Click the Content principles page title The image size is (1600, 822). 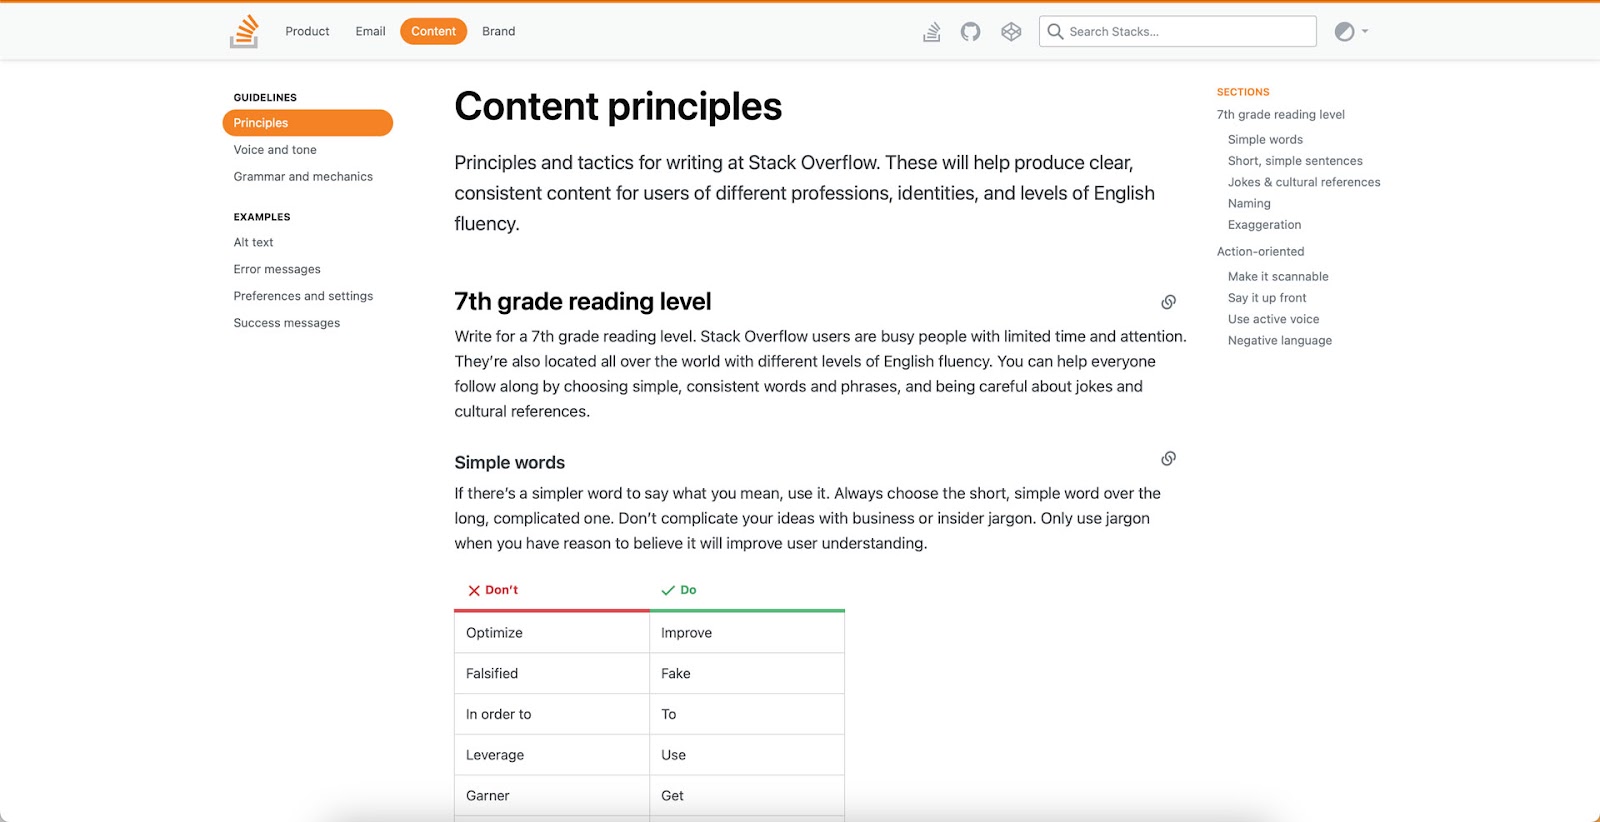pos(618,107)
